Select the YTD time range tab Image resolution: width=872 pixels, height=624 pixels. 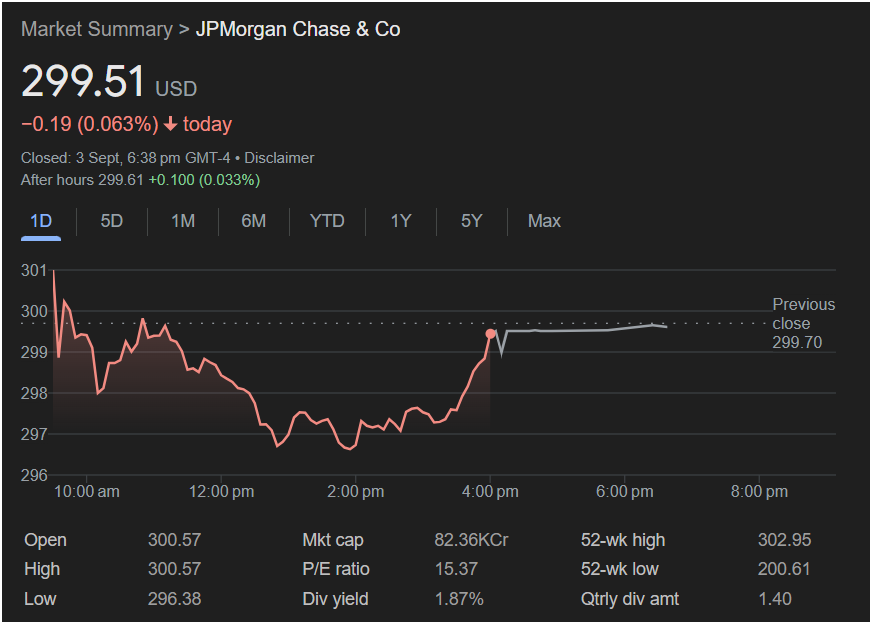coord(327,221)
